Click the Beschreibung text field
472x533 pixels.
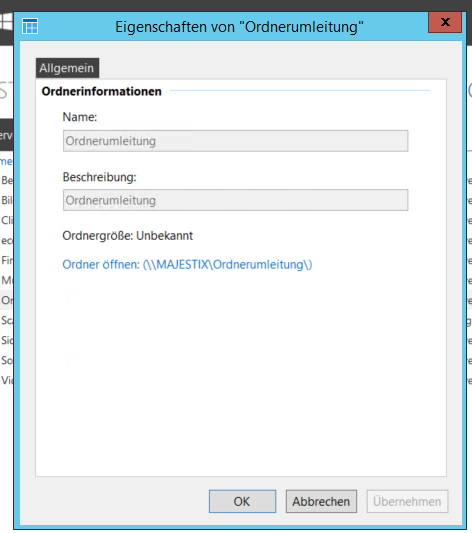tap(235, 200)
